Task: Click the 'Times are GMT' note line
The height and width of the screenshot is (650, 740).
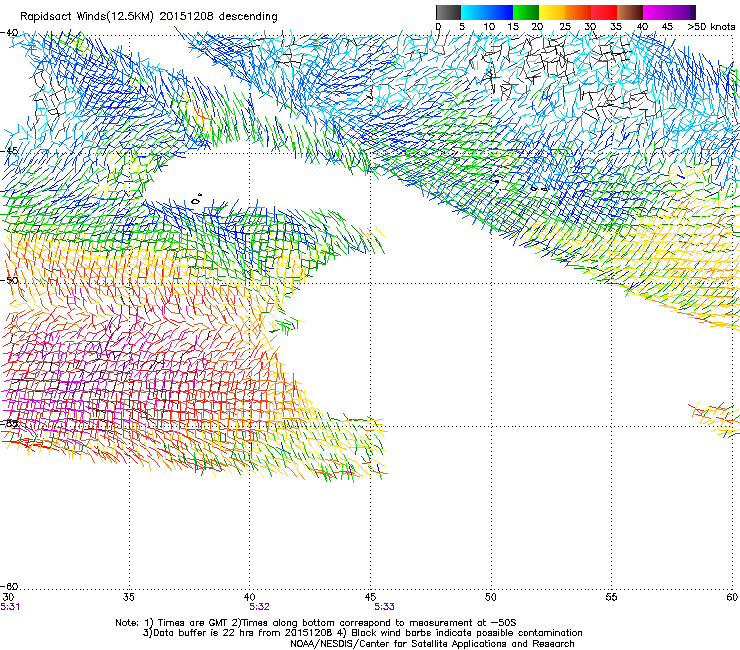Action: (x=316, y=623)
